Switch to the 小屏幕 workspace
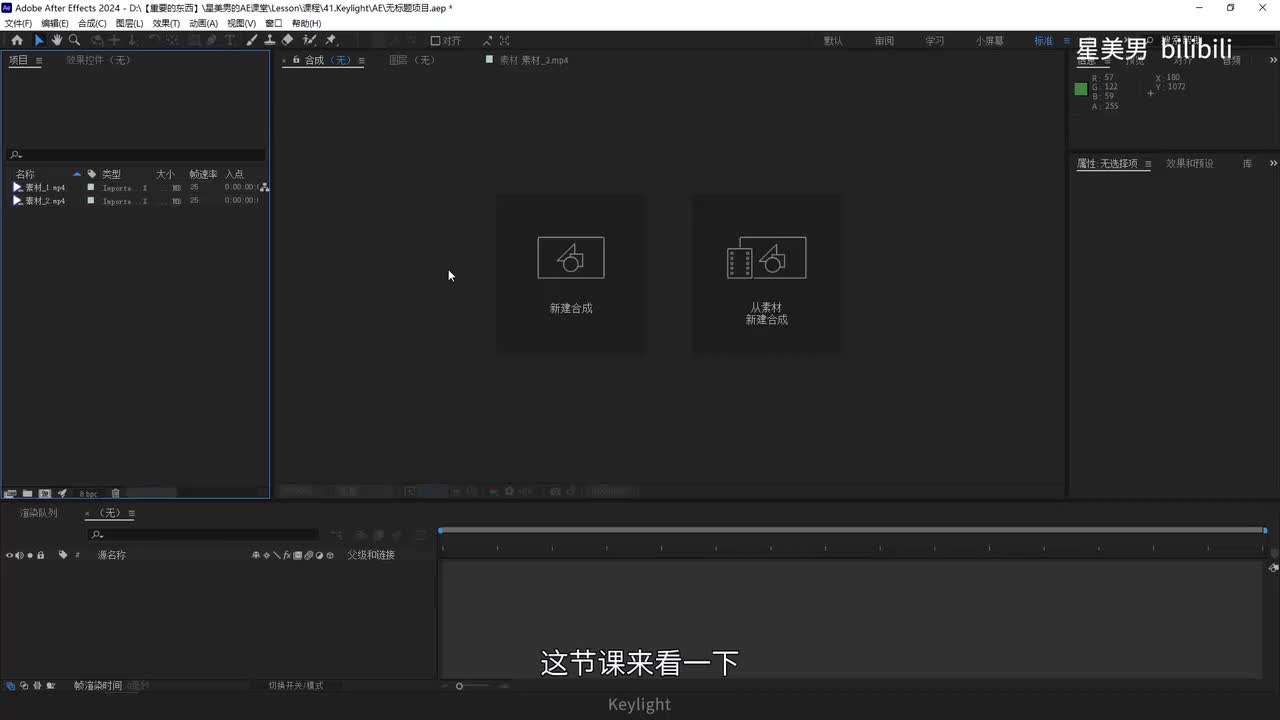 [x=990, y=41]
